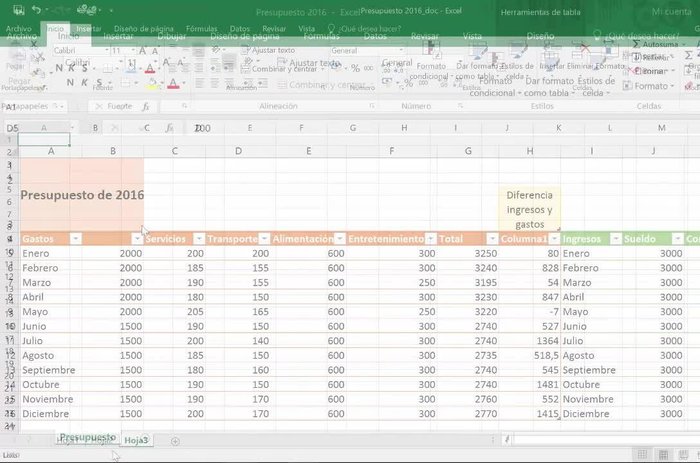The width and height of the screenshot is (700, 463).
Task: Select Servicios cell with value 205
Action: [175, 311]
